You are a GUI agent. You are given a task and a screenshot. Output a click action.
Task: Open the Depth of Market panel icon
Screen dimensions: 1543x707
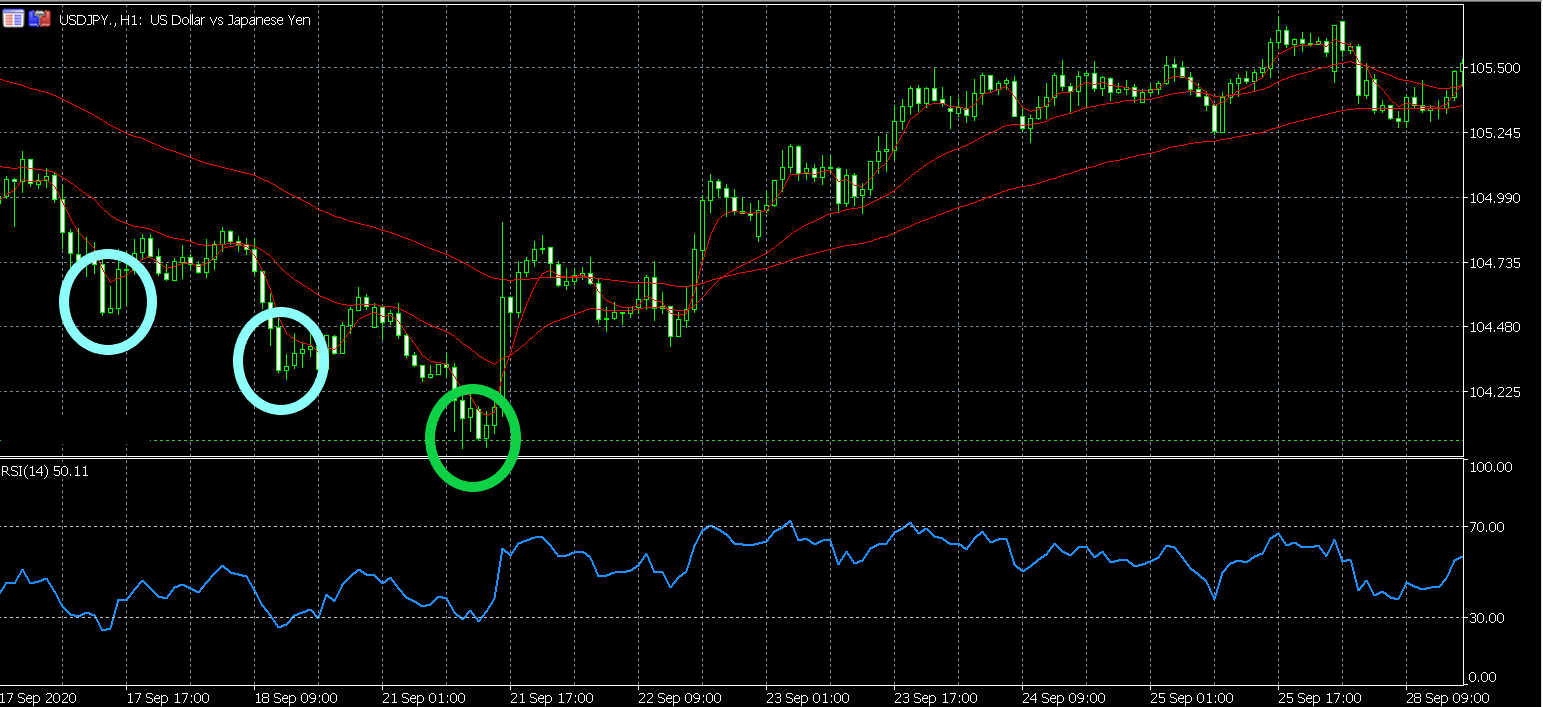click(x=14, y=18)
